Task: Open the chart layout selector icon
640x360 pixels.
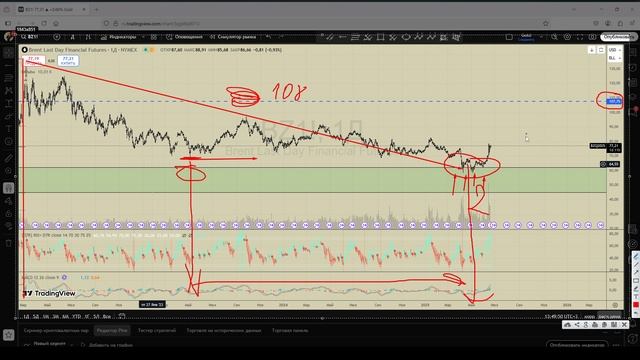Action: 509,37
